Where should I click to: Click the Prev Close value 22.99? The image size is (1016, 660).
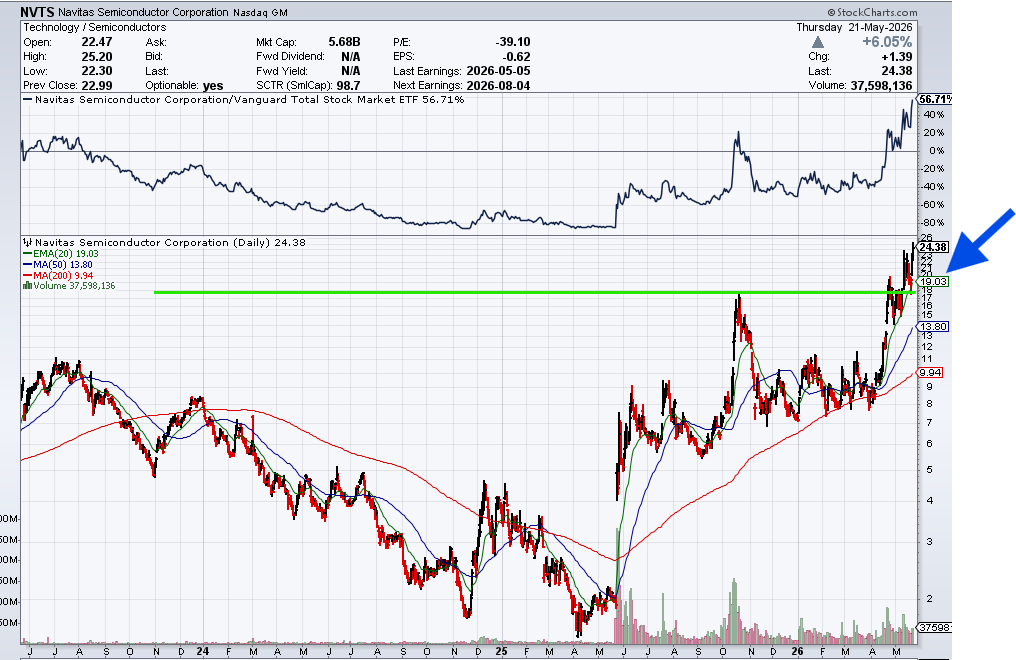[x=97, y=85]
